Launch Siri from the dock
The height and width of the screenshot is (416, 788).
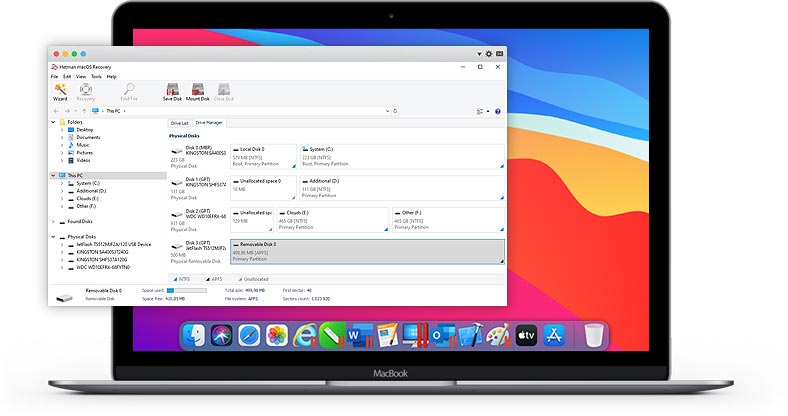point(222,336)
